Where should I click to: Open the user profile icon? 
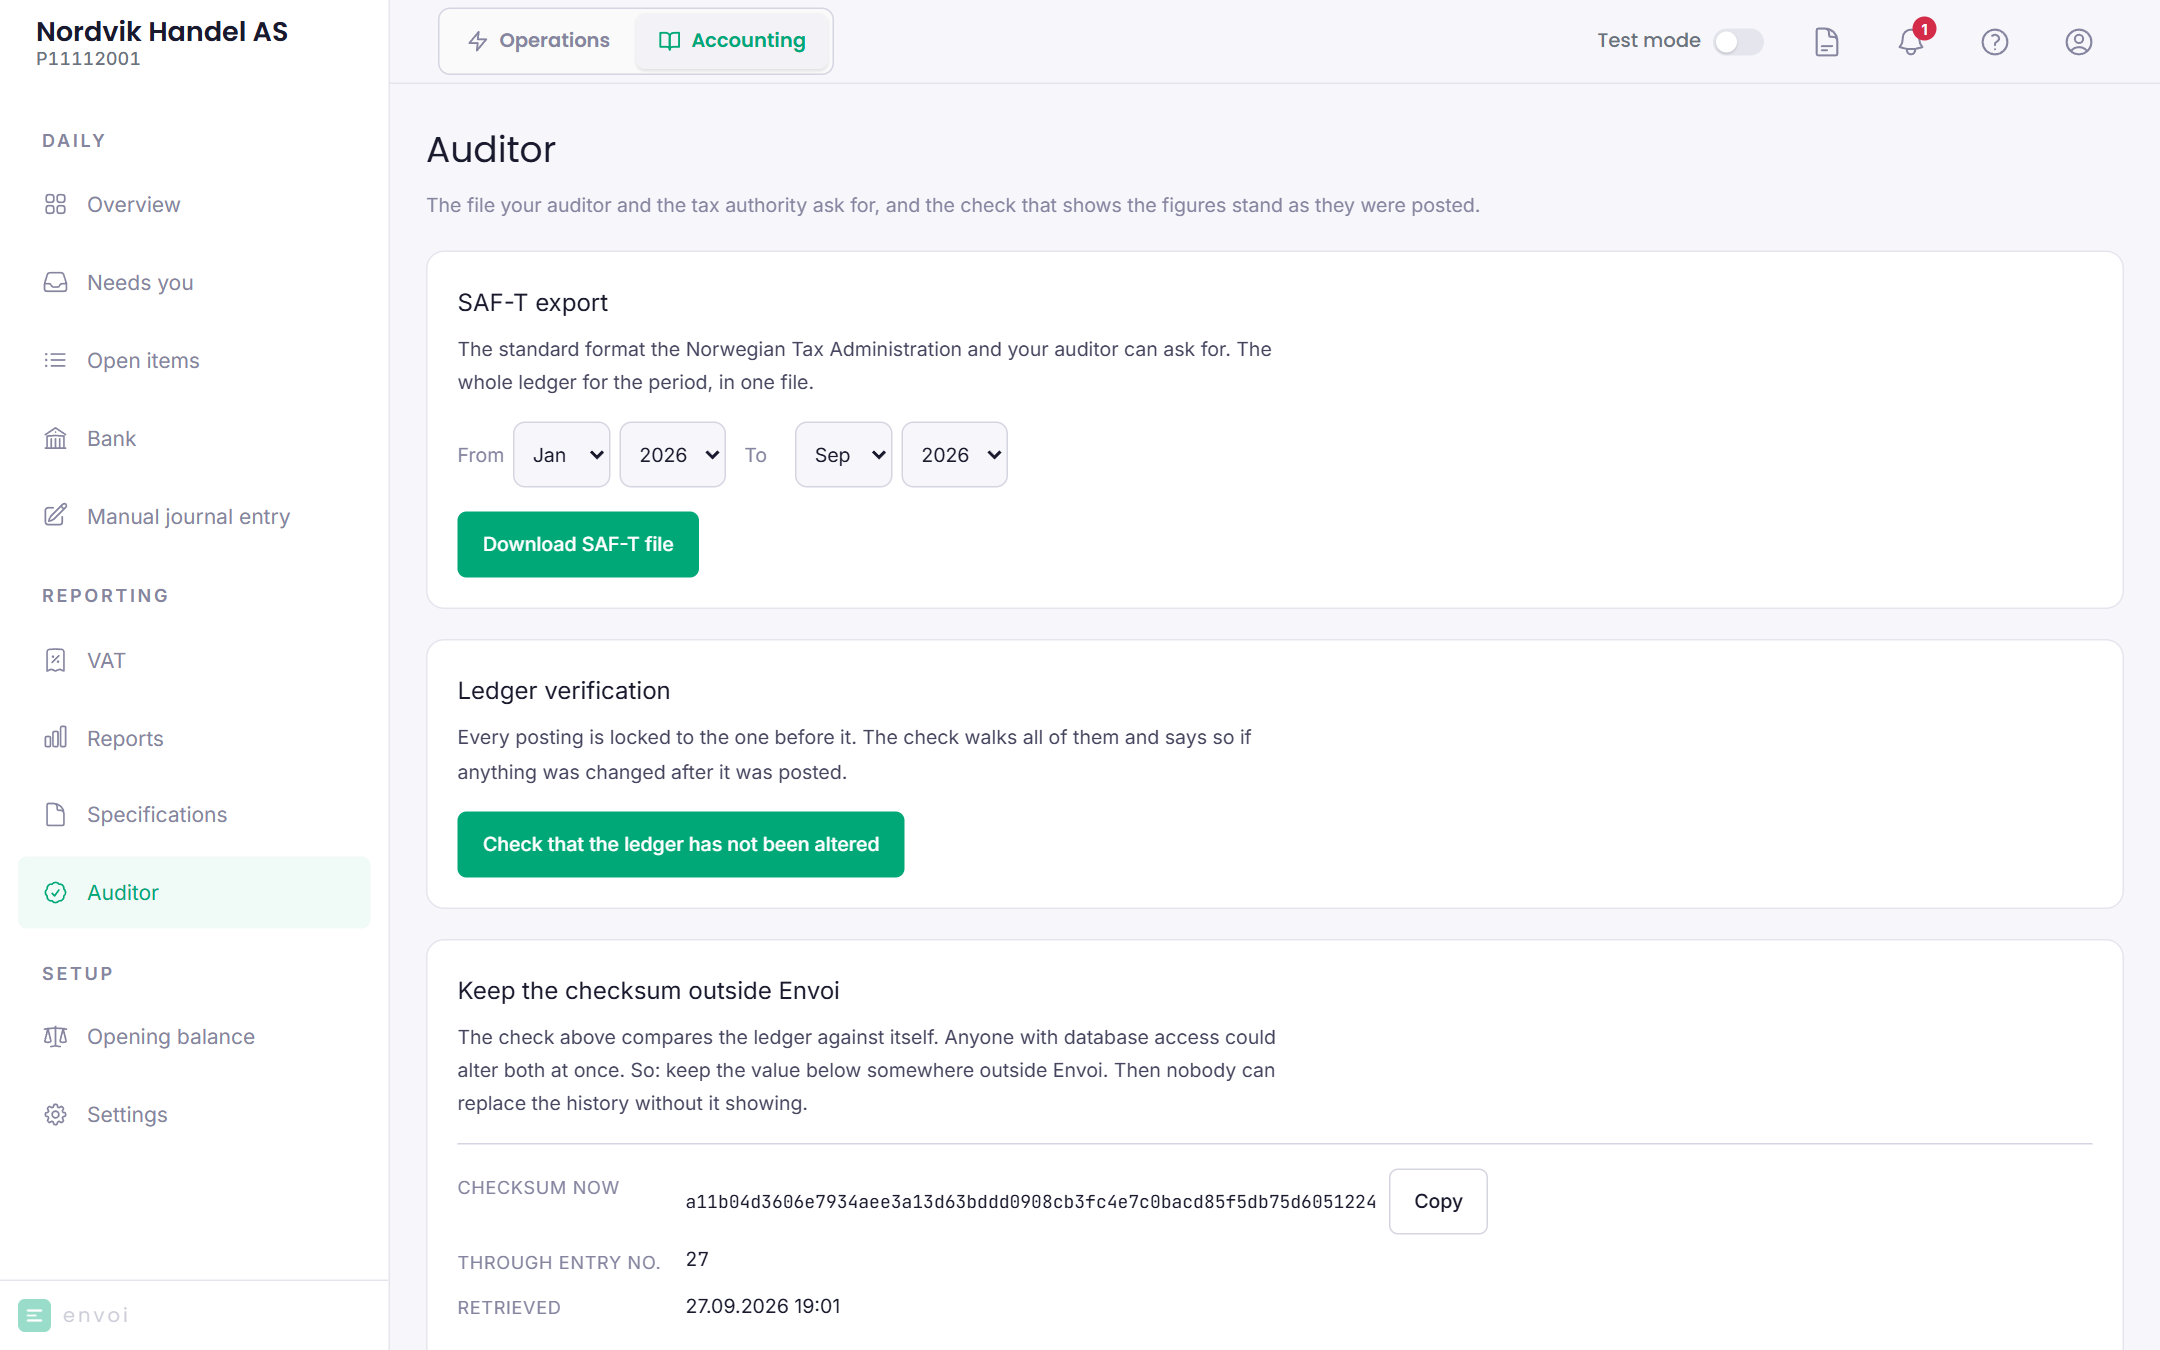pos(2078,41)
